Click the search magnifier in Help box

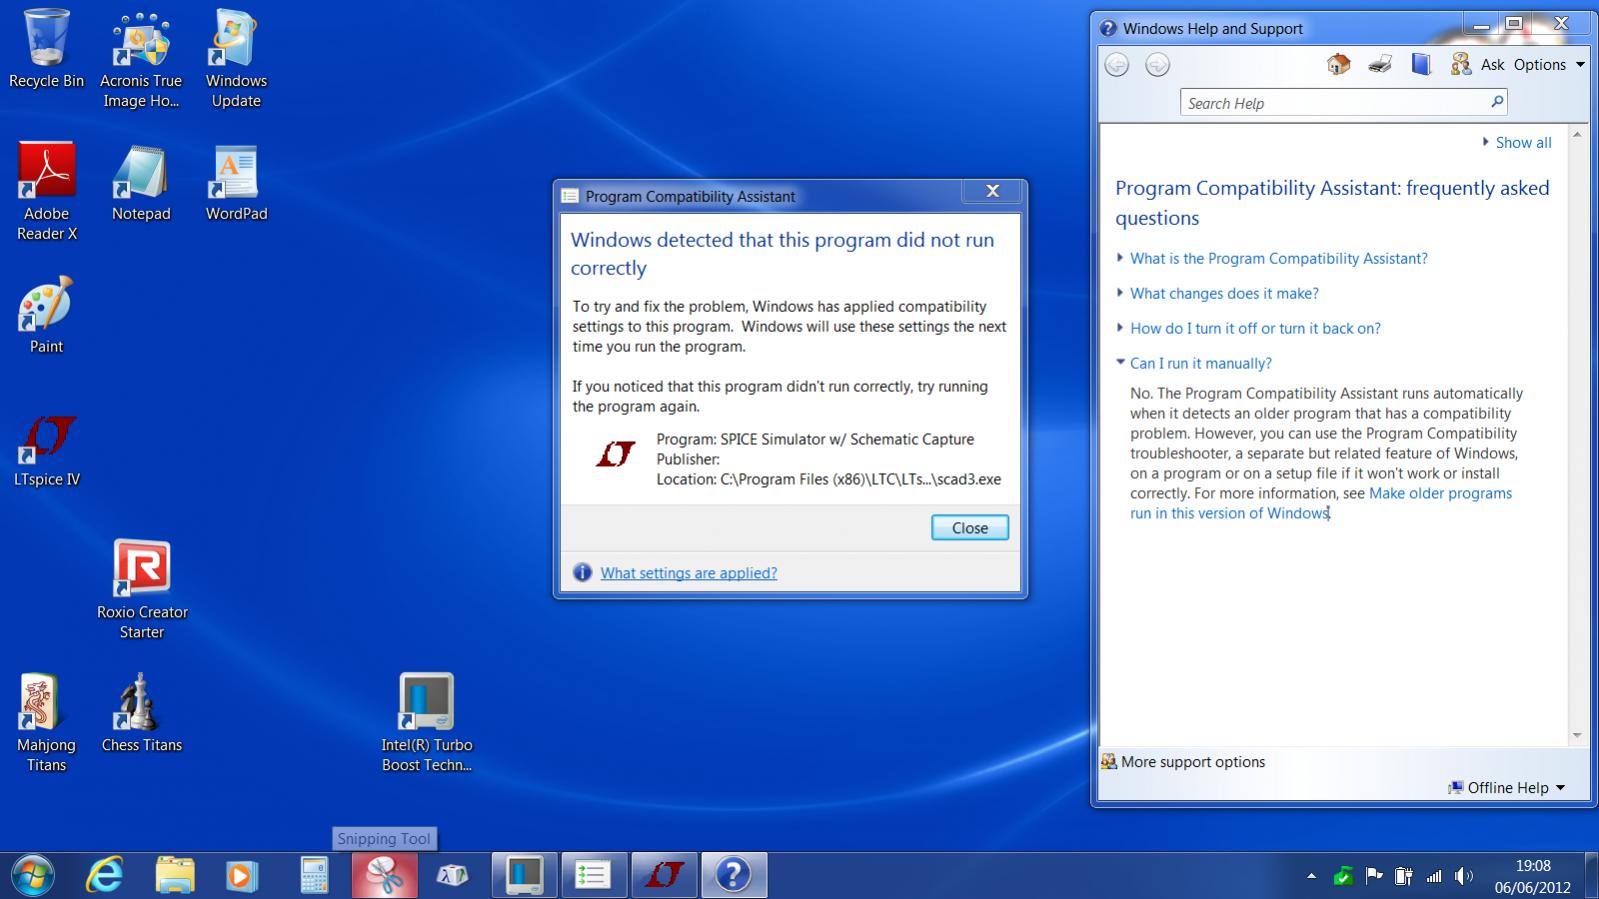click(1497, 102)
